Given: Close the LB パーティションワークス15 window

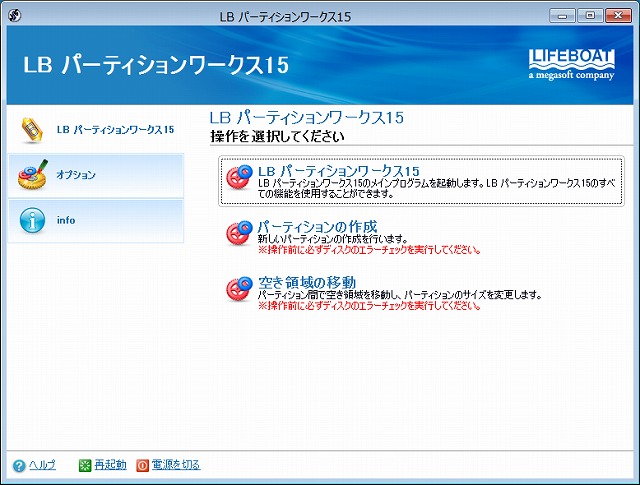Looking at the screenshot, I should [x=618, y=16].
